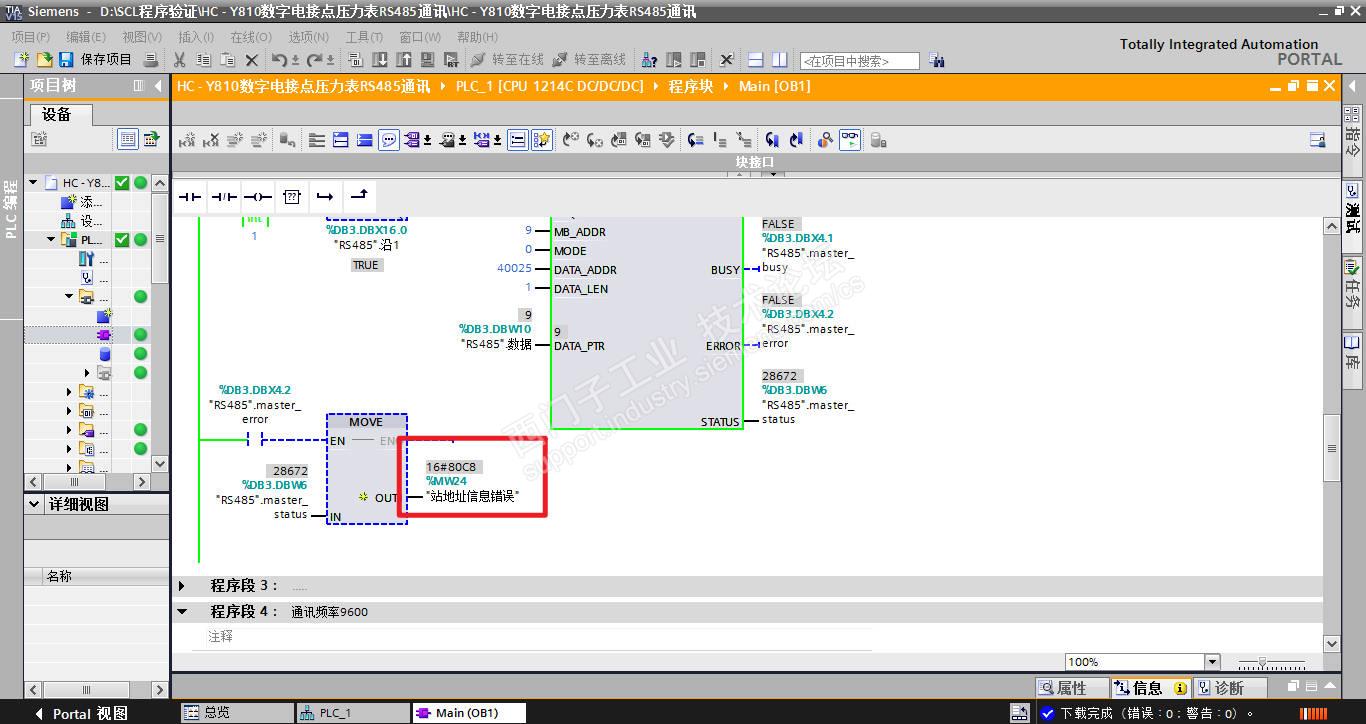Click the 保存项目 save project button
Viewport: 1366px width, 724px height.
96,60
